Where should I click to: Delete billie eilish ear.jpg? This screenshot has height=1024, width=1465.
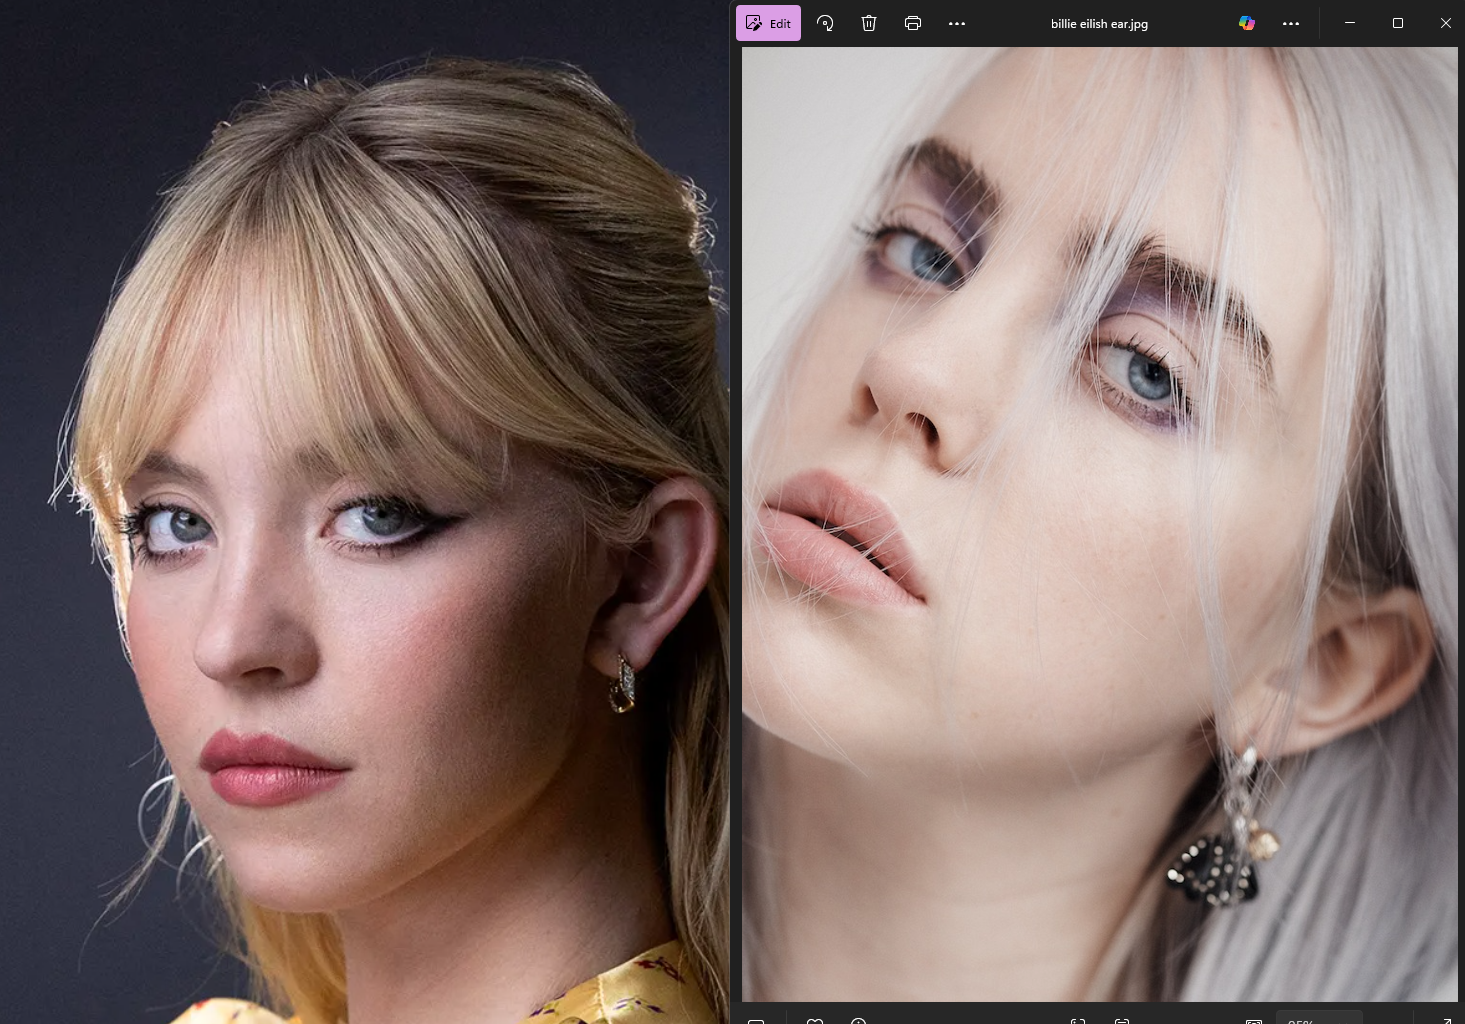[x=868, y=23]
